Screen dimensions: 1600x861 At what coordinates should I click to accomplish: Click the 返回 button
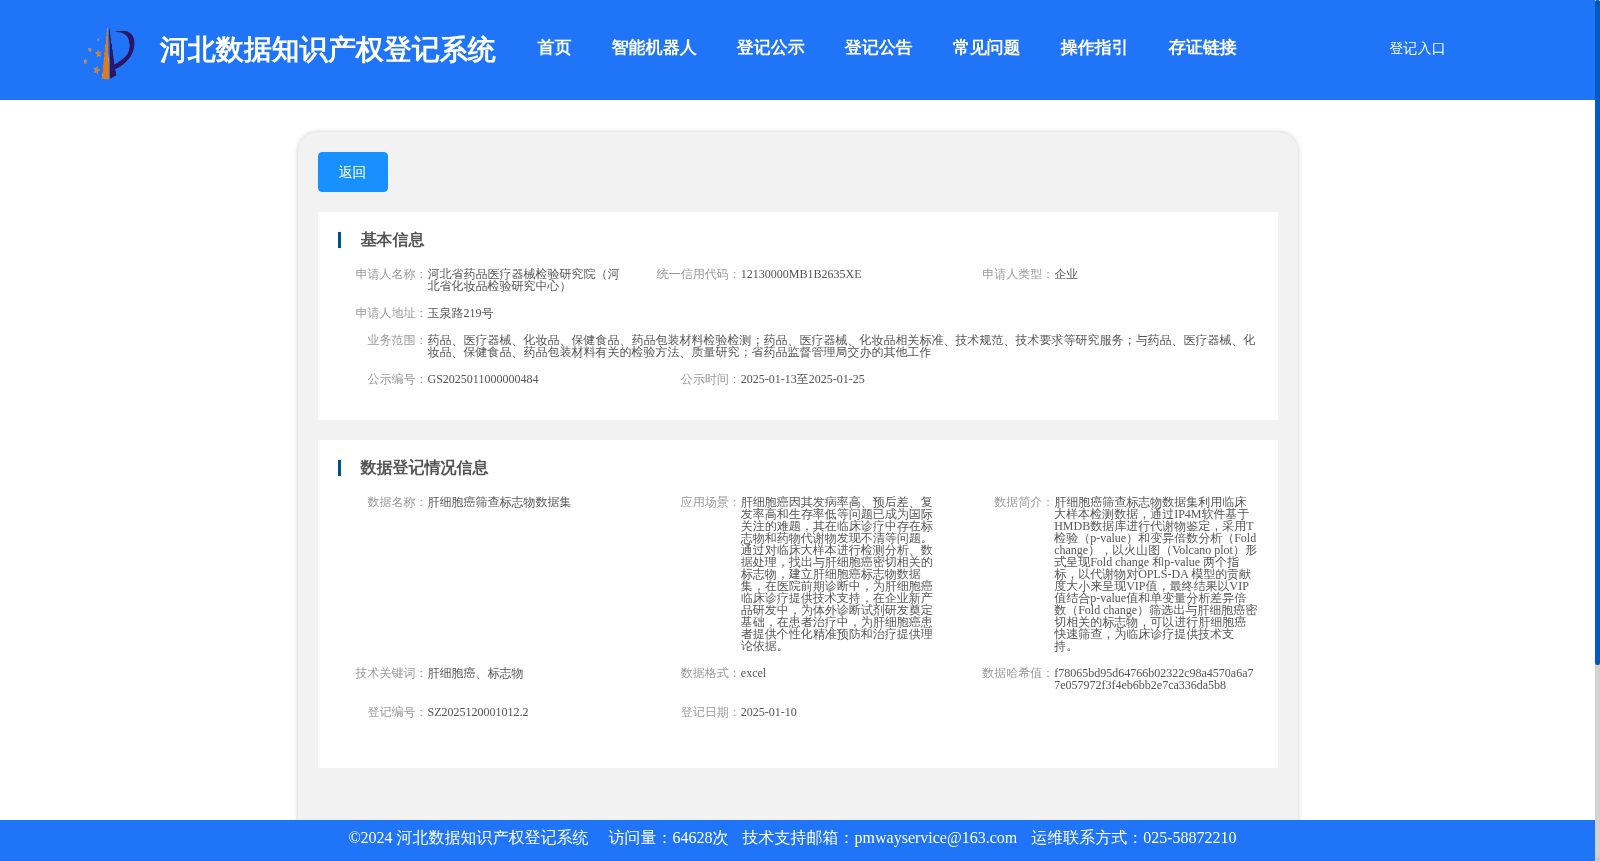point(353,172)
